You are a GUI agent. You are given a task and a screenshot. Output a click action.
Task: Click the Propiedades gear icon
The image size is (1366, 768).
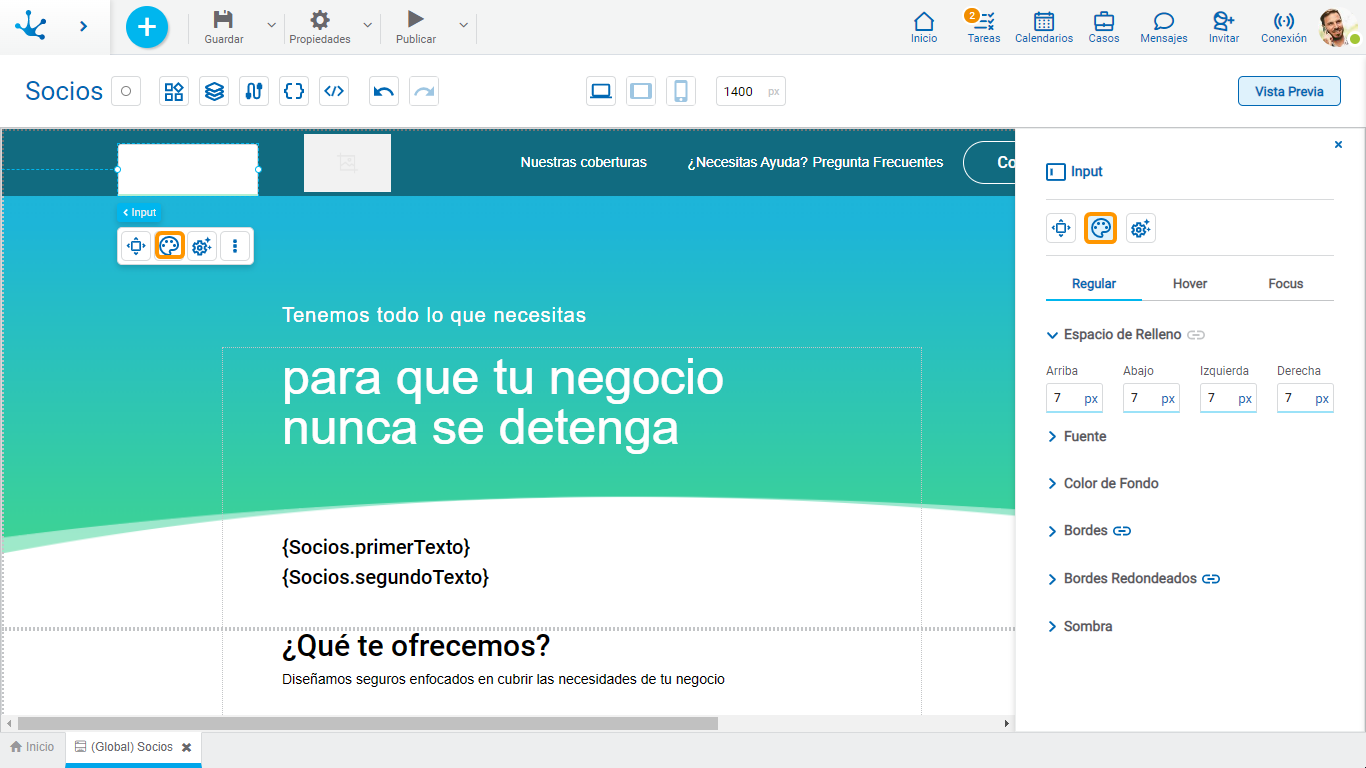coord(320,19)
